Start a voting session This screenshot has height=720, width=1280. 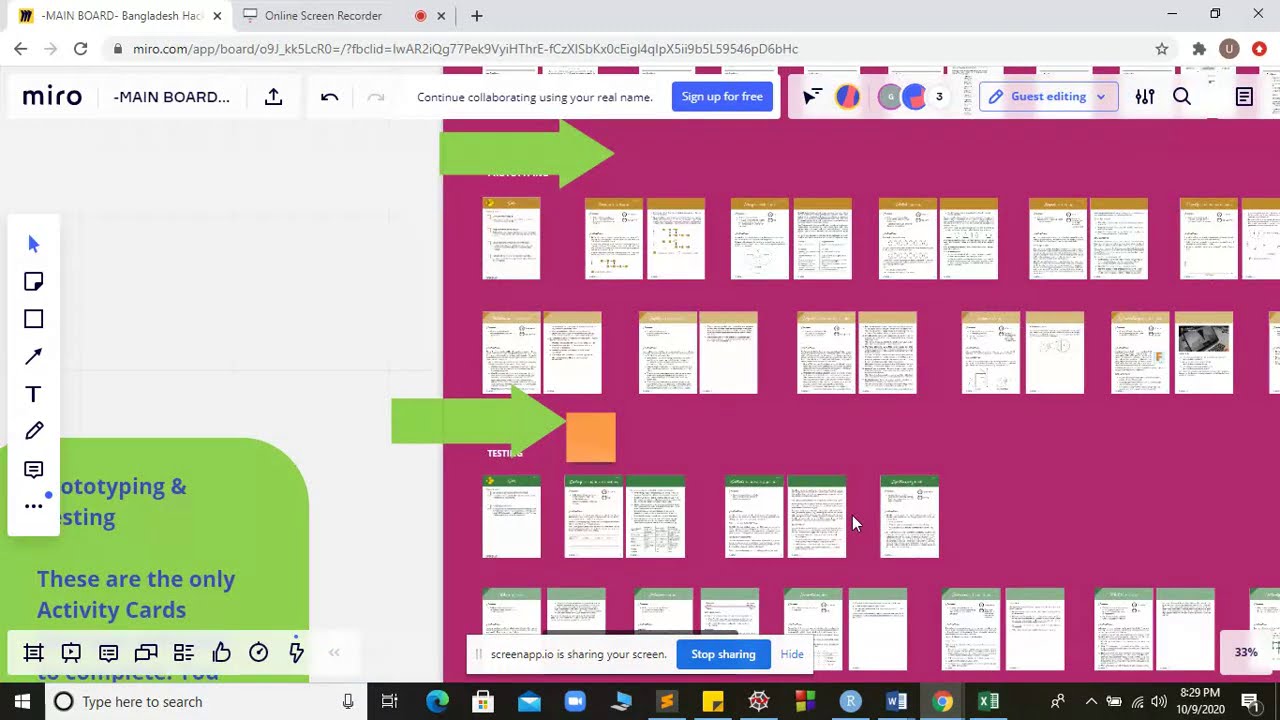click(x=221, y=653)
